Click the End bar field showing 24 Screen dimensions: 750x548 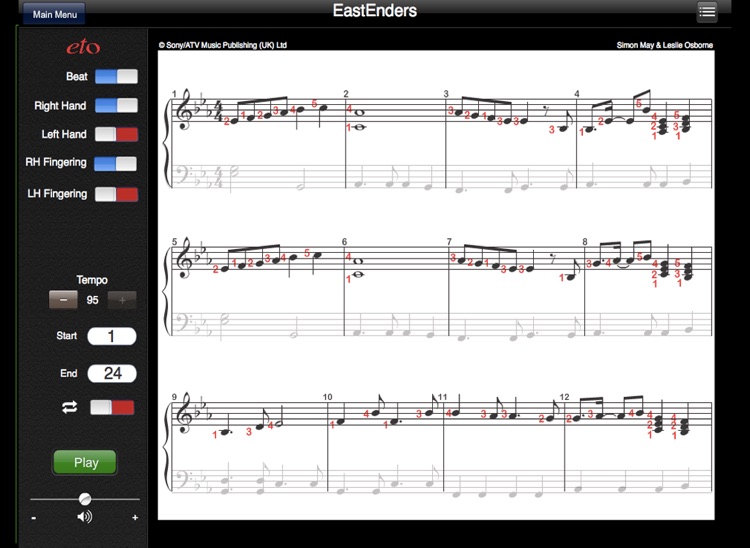click(x=112, y=373)
